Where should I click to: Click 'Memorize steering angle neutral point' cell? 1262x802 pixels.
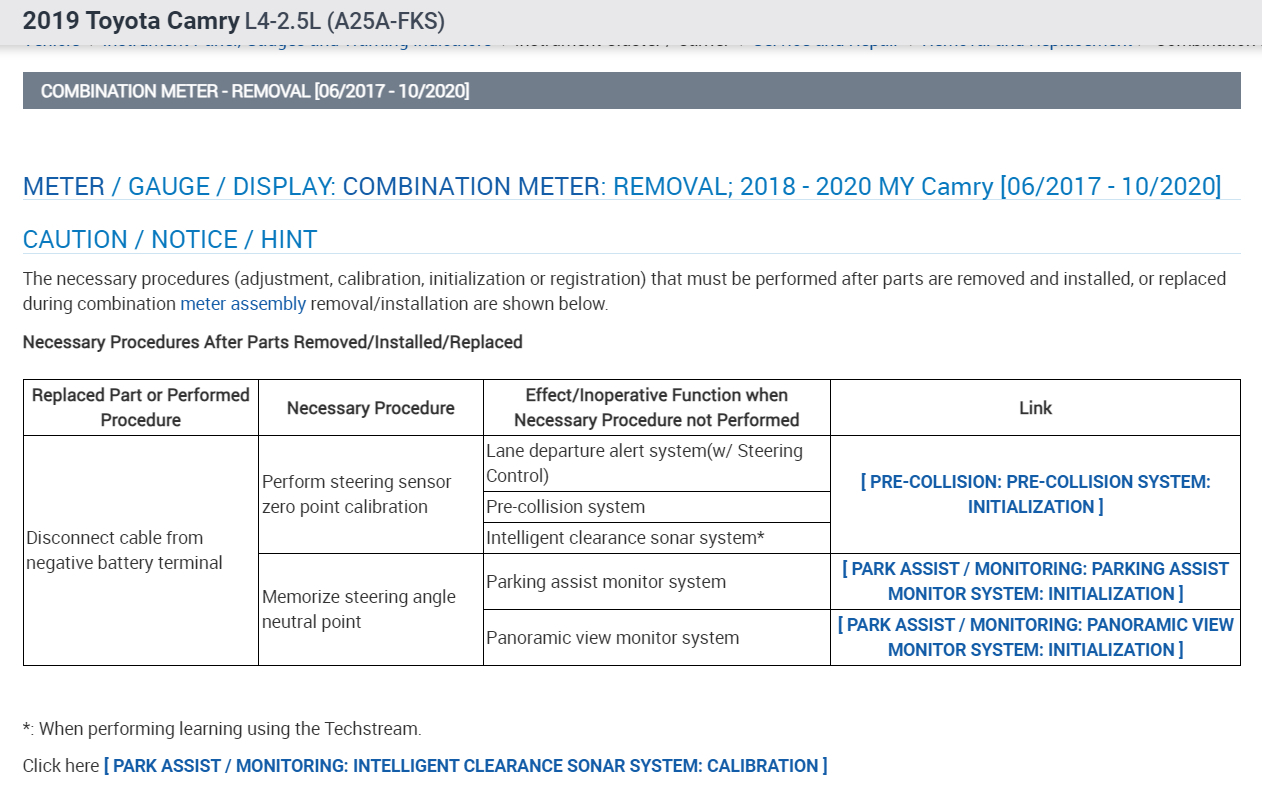[371, 609]
